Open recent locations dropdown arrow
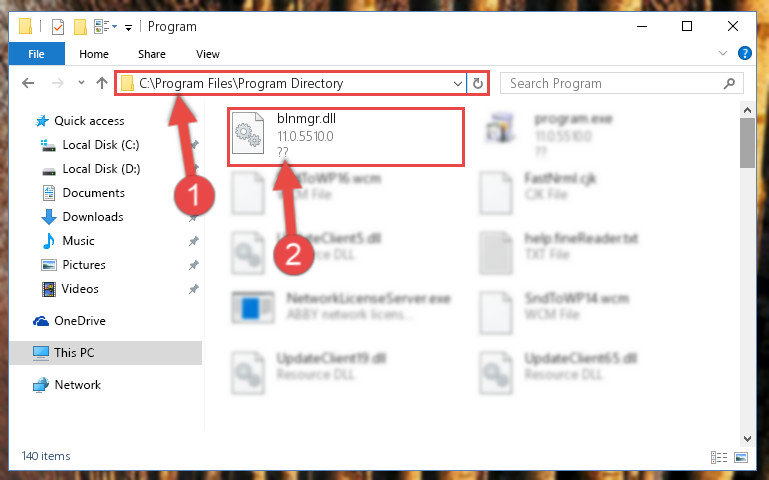The image size is (769, 480). (81, 83)
